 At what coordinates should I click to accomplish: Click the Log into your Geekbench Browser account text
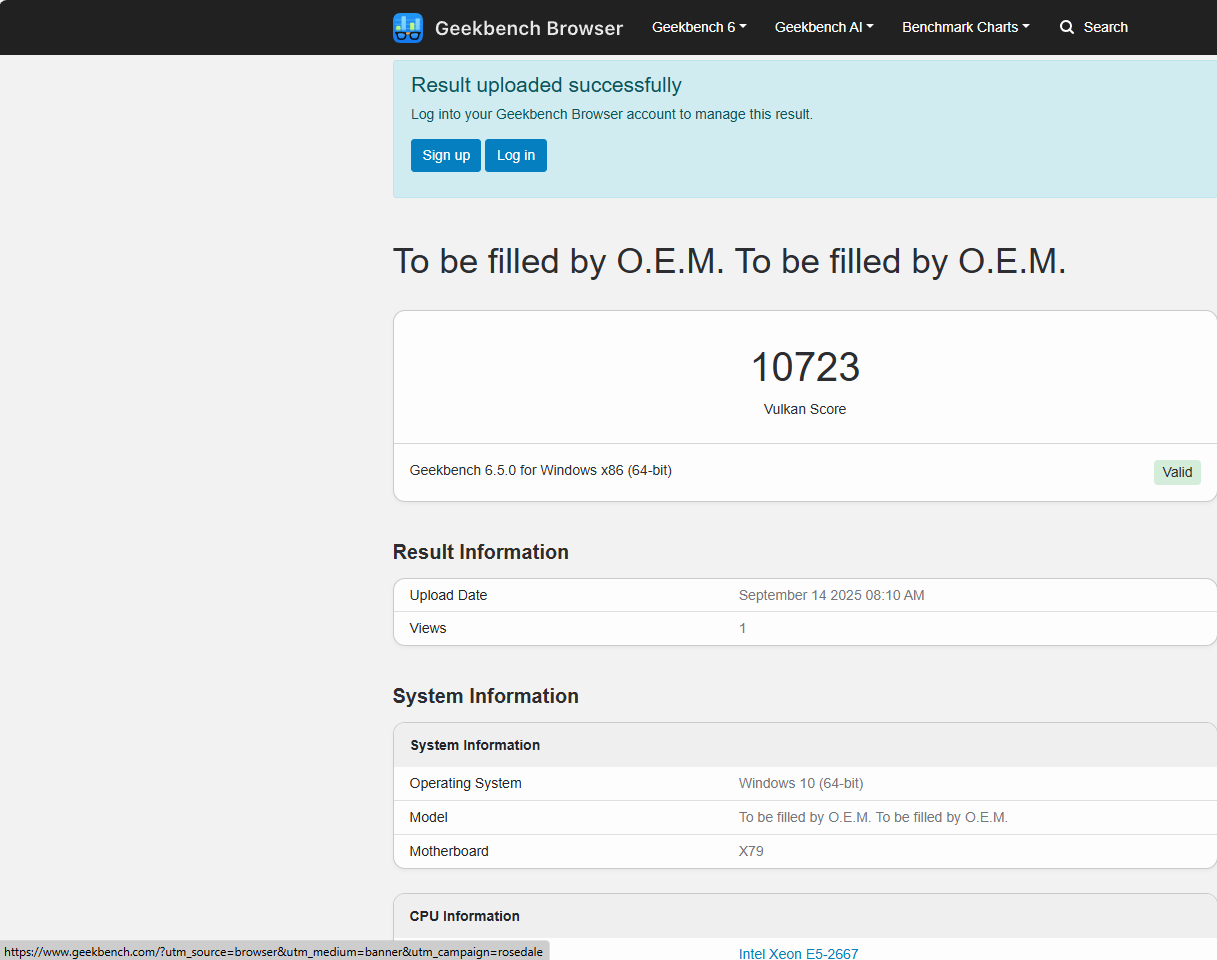click(x=612, y=114)
